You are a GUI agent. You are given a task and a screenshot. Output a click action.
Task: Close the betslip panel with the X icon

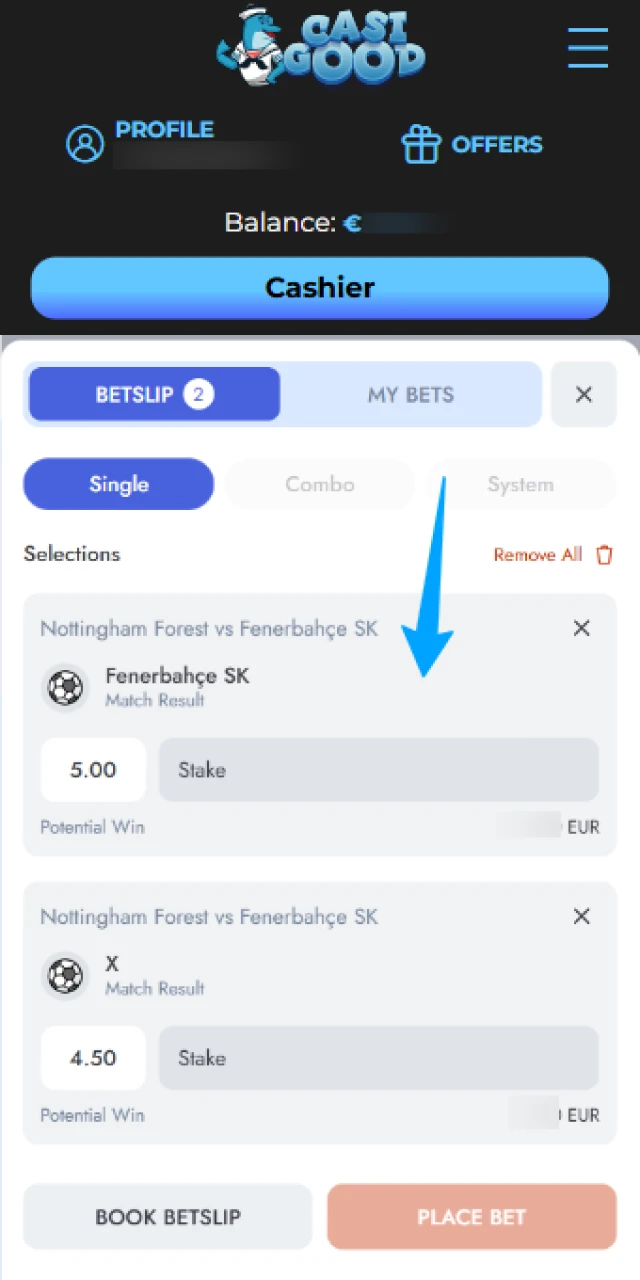click(584, 394)
